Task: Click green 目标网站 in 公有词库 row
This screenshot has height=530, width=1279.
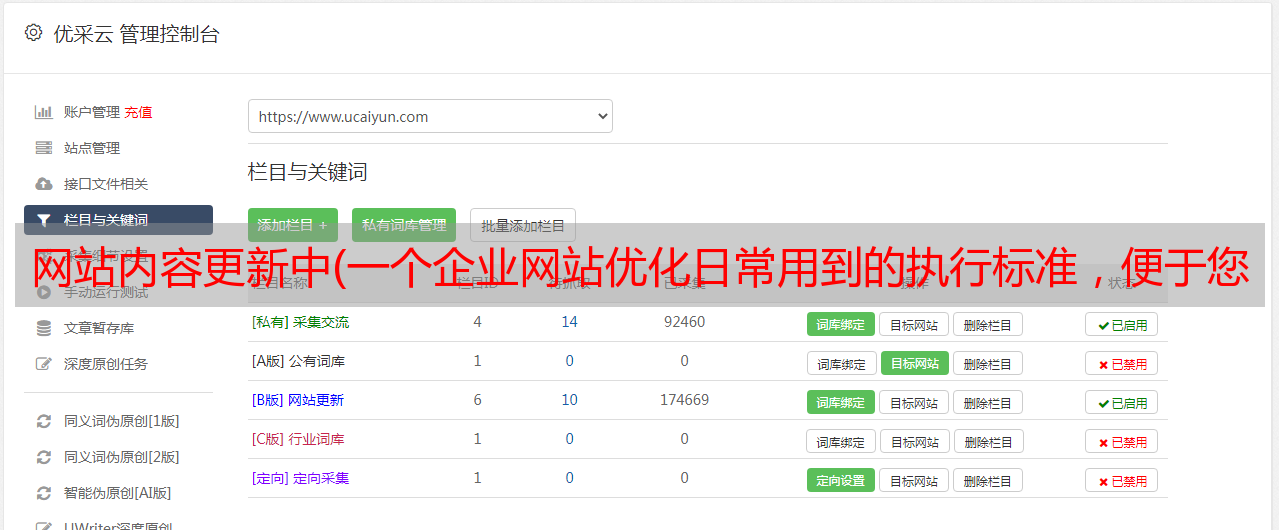Action: pyautogui.click(x=915, y=363)
